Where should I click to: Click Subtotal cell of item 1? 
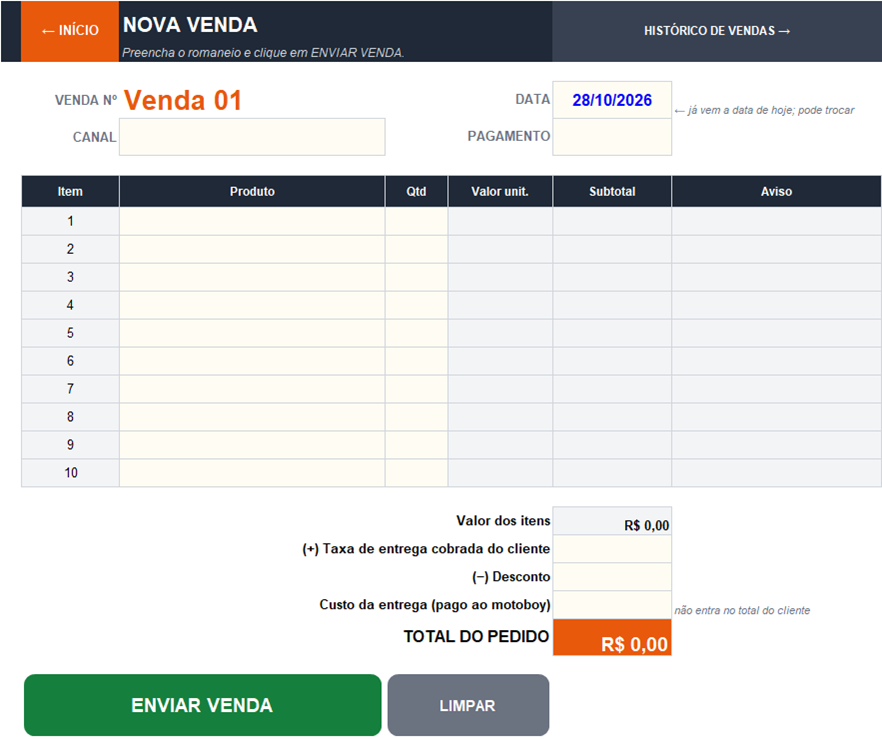[x=612, y=221]
